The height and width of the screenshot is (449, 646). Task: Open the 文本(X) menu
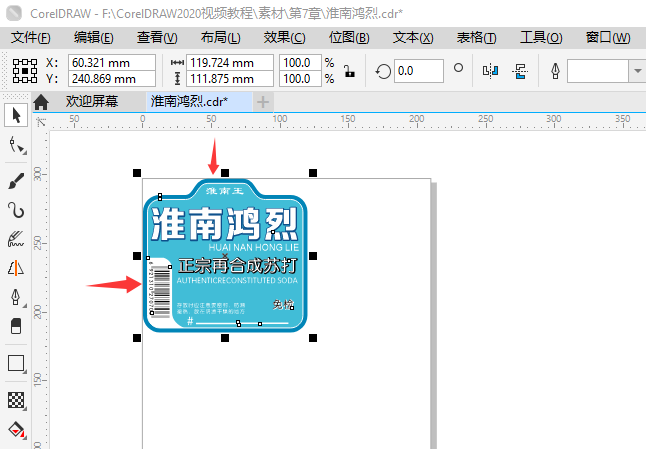[413, 37]
